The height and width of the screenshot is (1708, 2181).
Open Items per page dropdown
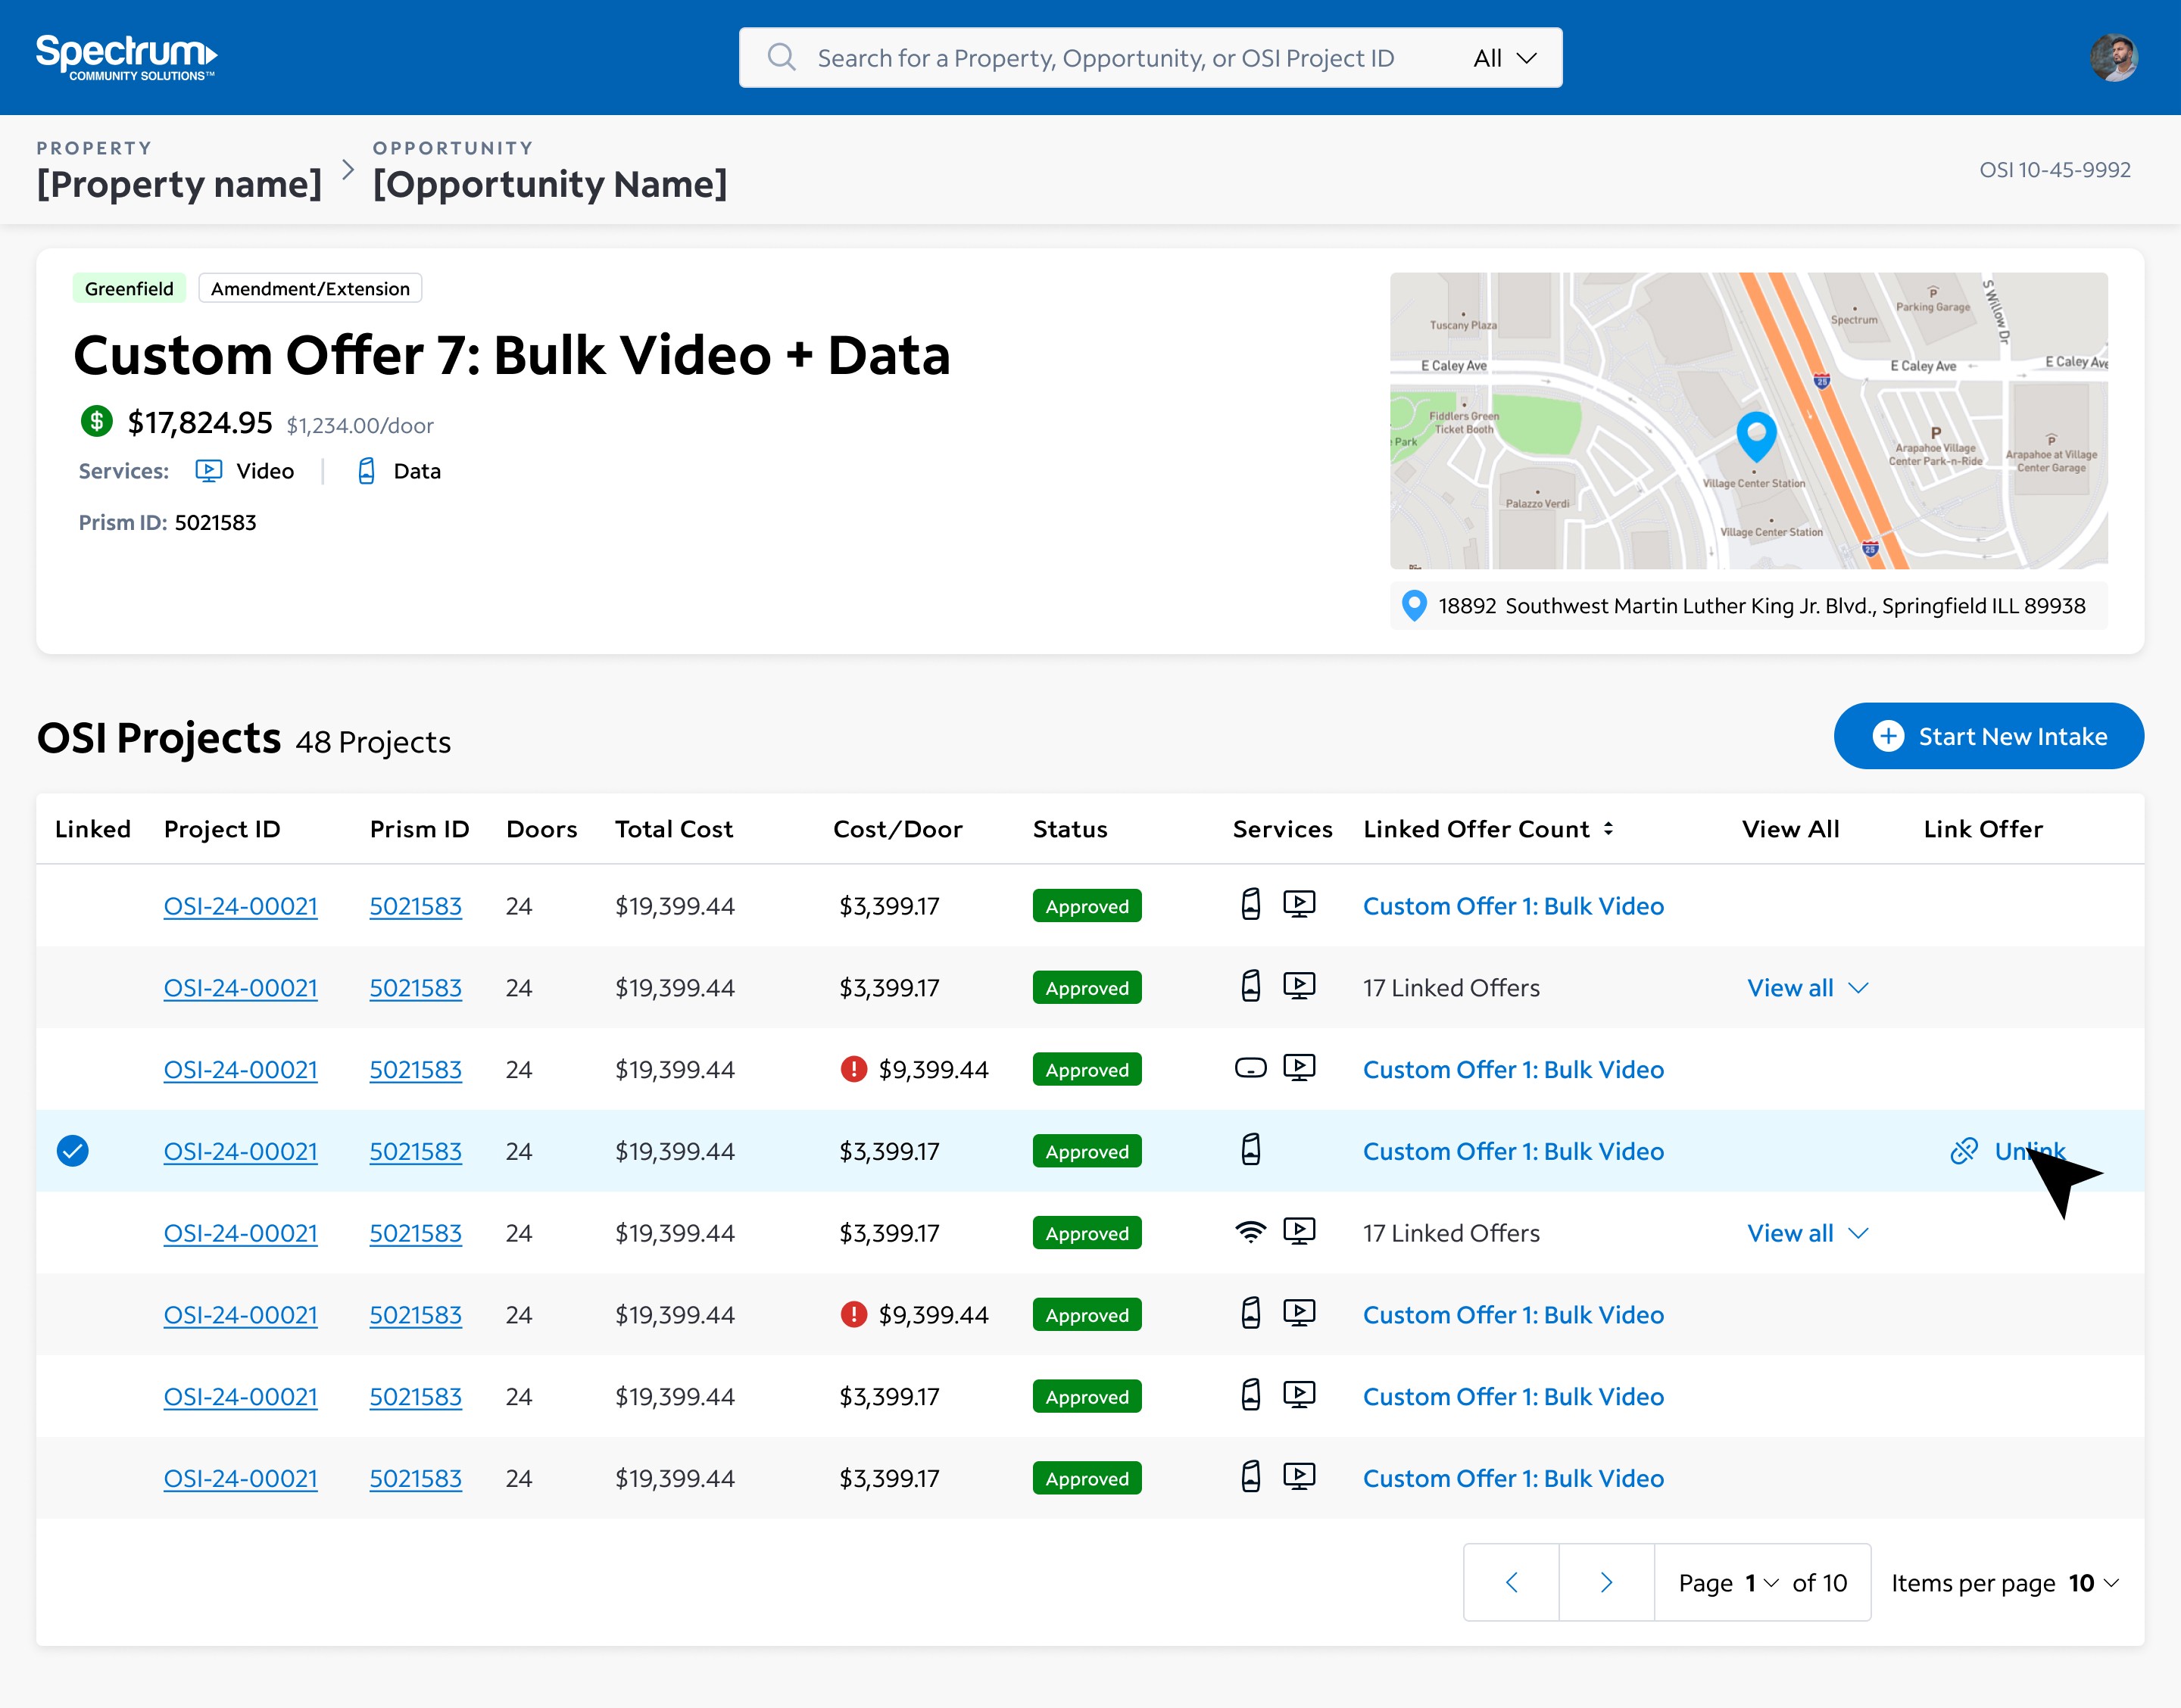pyautogui.click(x=2095, y=1582)
